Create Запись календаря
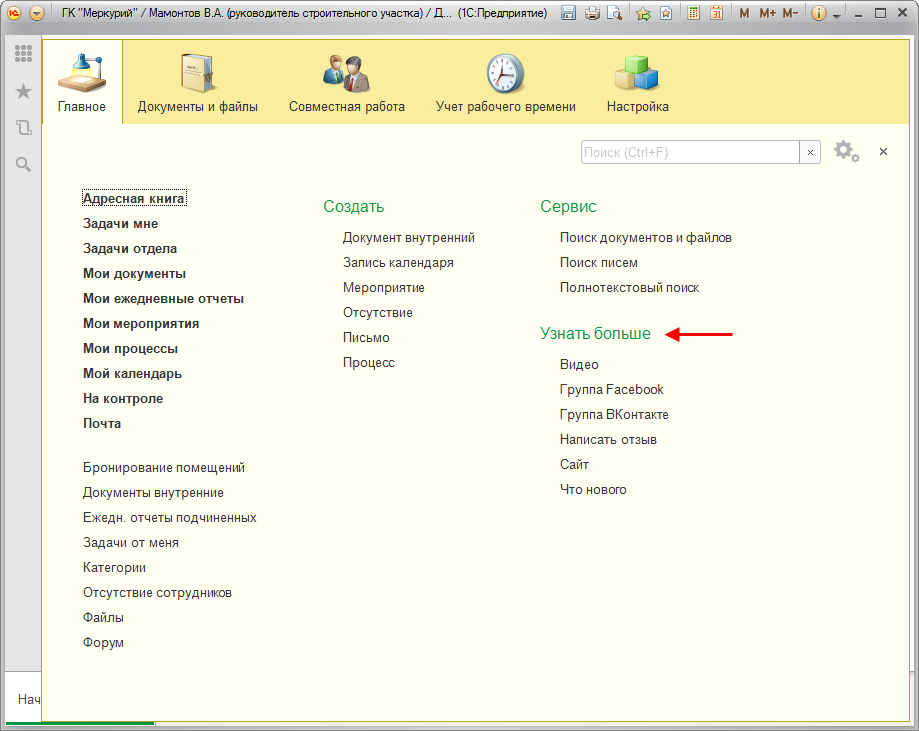 click(398, 263)
